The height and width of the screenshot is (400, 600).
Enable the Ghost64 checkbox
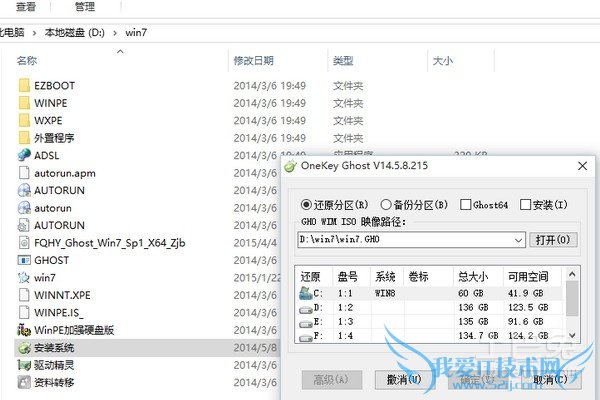(x=465, y=205)
